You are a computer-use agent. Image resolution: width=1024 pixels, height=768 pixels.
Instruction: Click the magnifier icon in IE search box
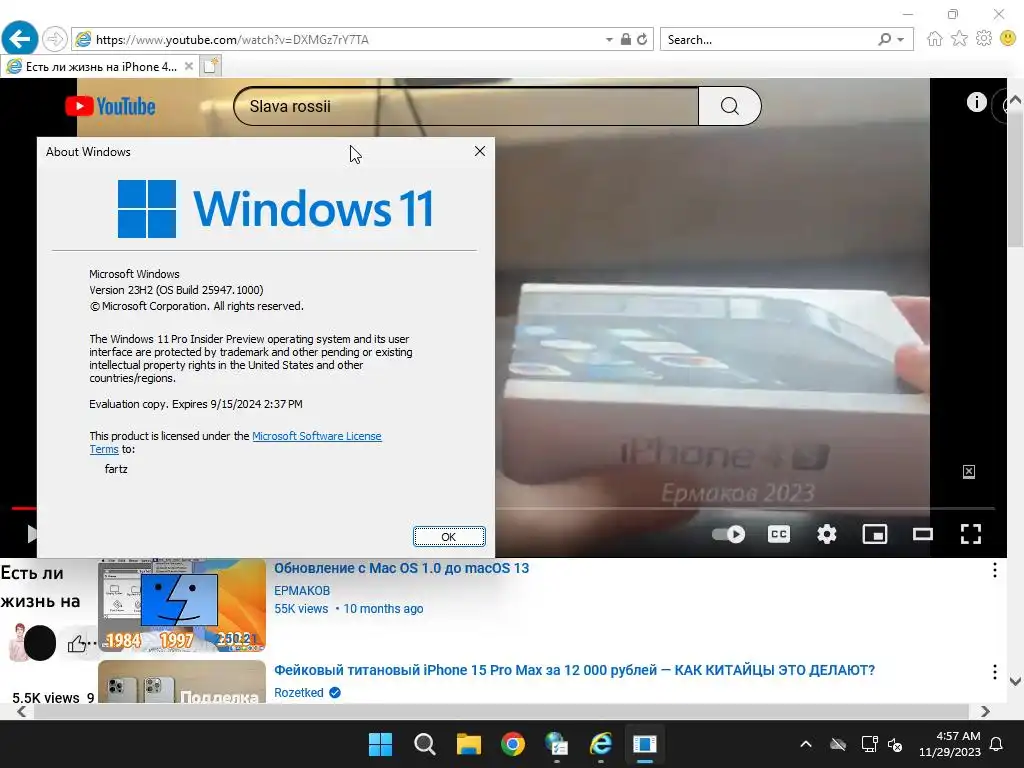click(x=884, y=39)
